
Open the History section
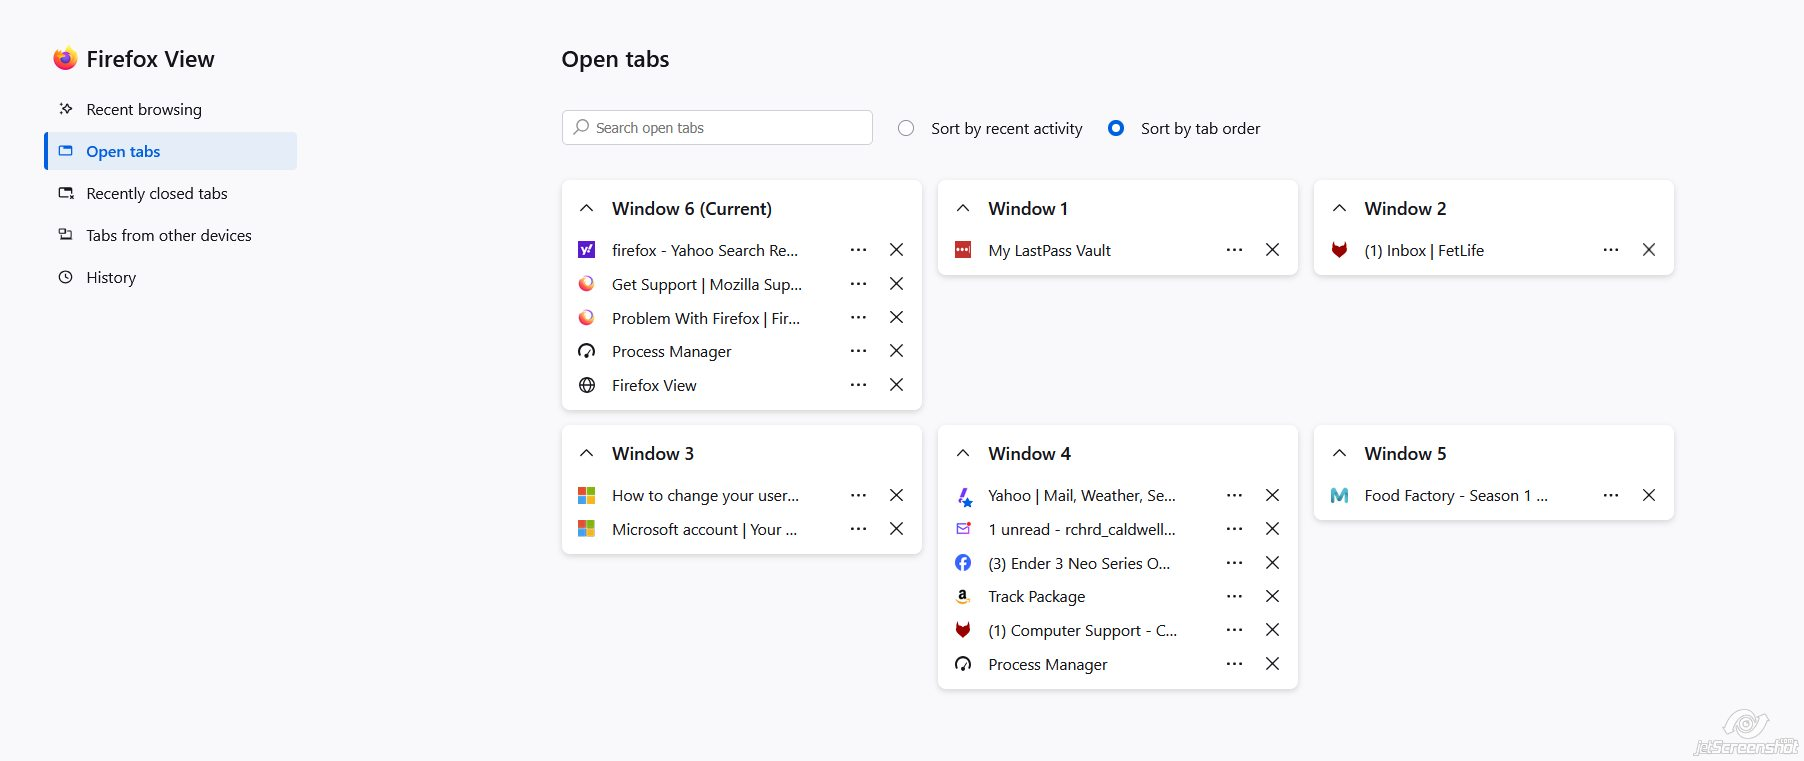click(x=171, y=277)
